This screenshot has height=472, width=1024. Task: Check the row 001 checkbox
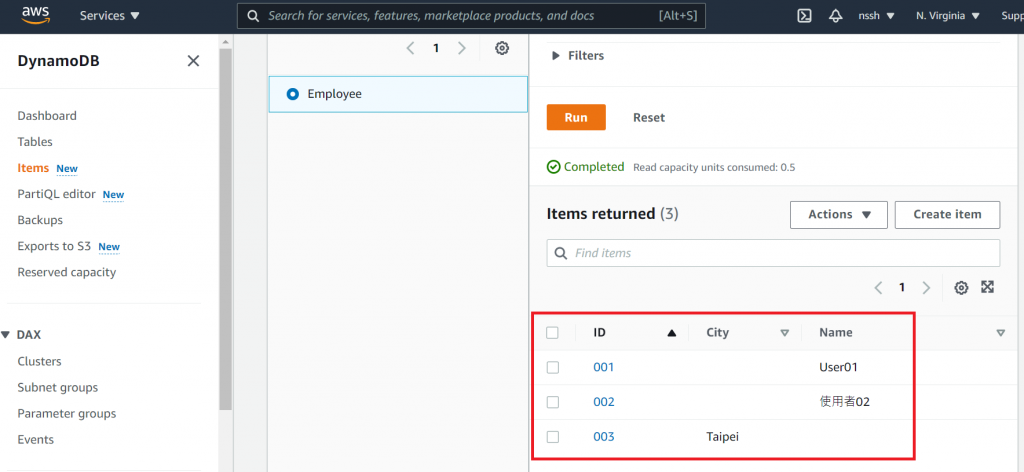click(x=552, y=367)
